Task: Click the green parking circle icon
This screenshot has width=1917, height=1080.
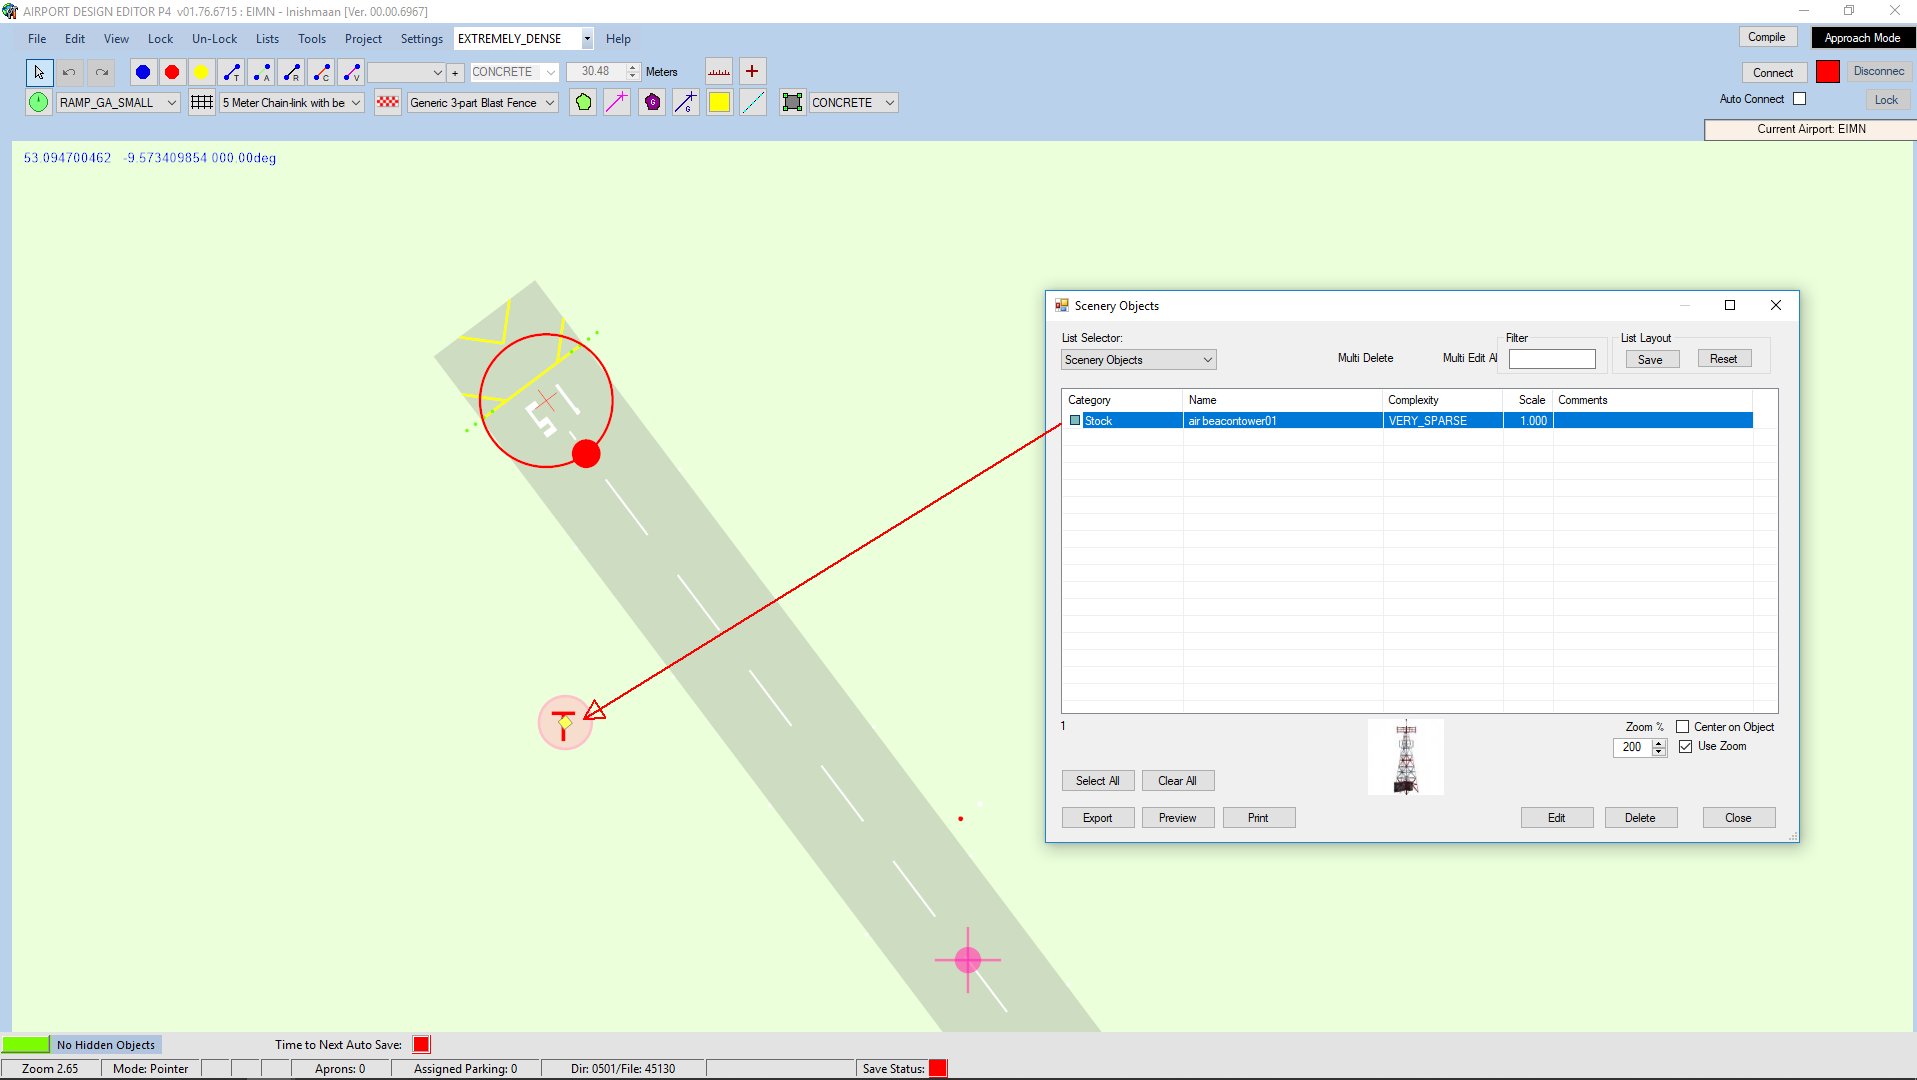Action: click(x=38, y=102)
